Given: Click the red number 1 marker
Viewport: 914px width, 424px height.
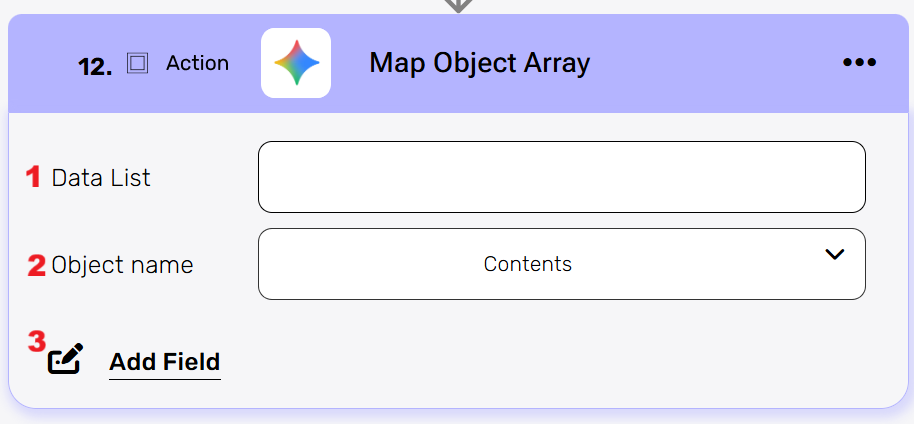Looking at the screenshot, I should click(33, 177).
